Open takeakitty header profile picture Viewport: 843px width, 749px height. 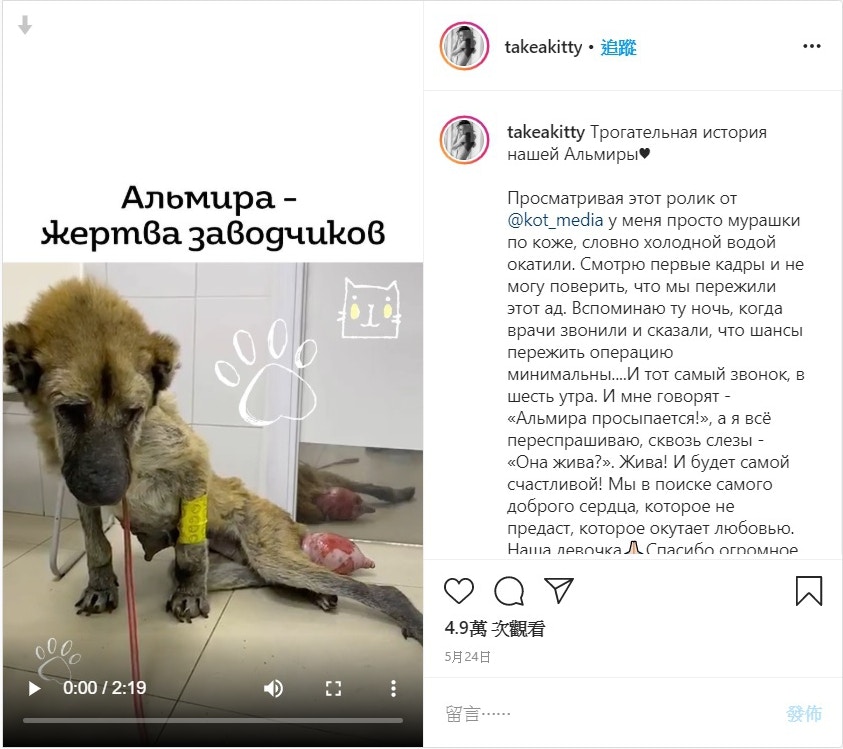(465, 46)
